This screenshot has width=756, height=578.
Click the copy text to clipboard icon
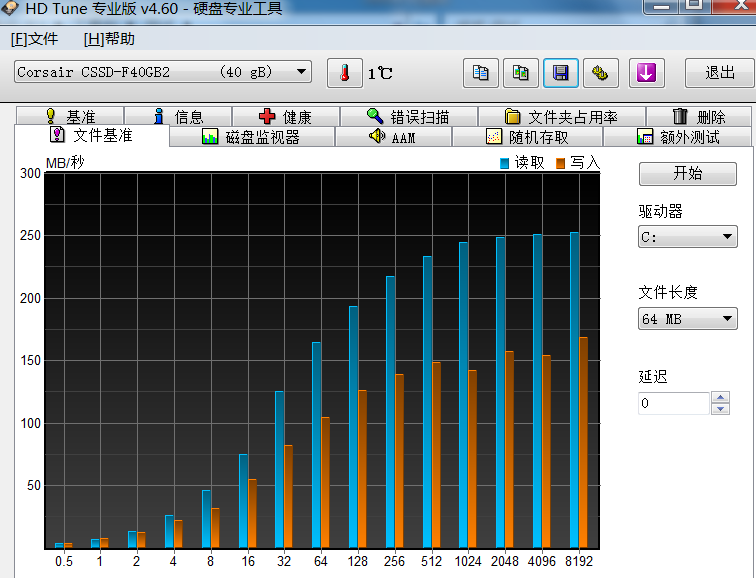pos(481,73)
